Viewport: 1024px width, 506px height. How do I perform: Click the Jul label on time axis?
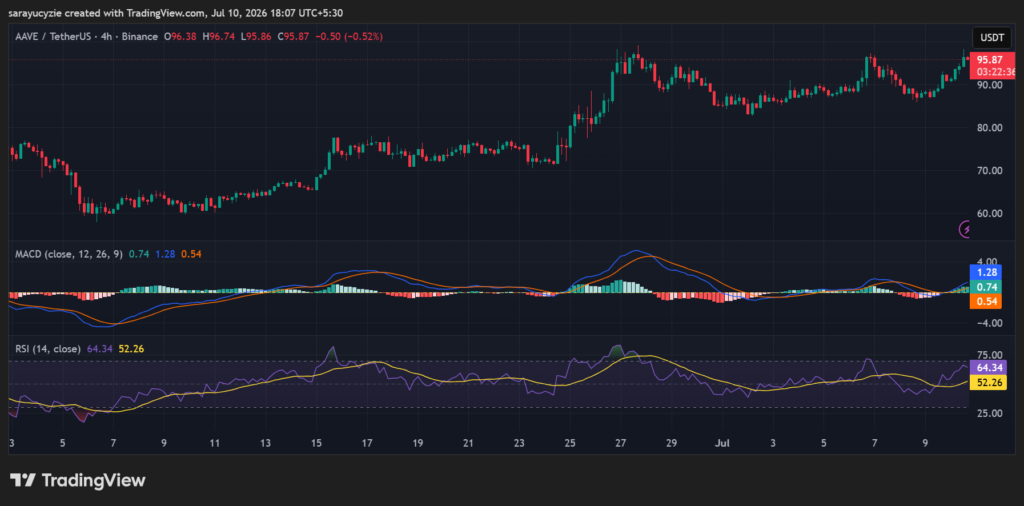(722, 443)
